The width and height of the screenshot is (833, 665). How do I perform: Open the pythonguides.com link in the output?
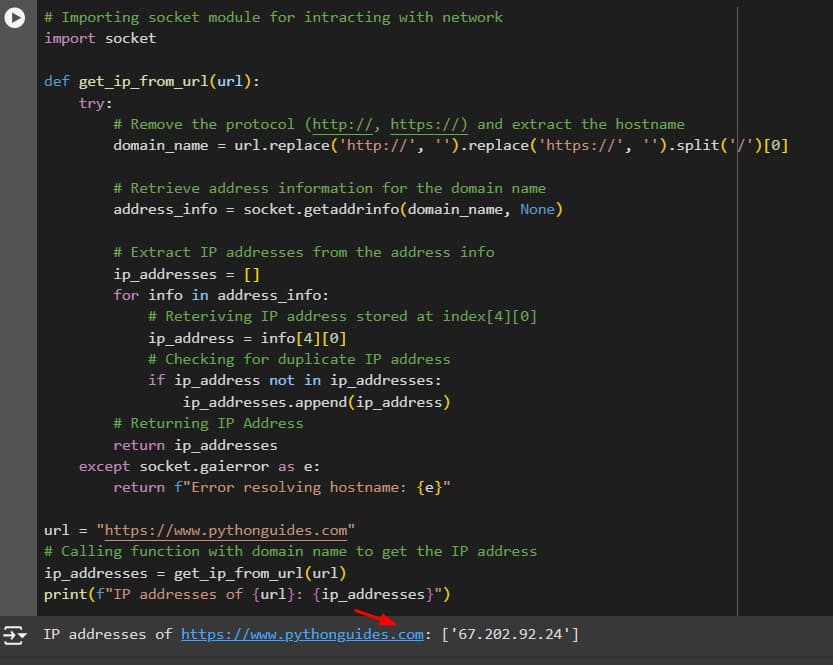[298, 634]
